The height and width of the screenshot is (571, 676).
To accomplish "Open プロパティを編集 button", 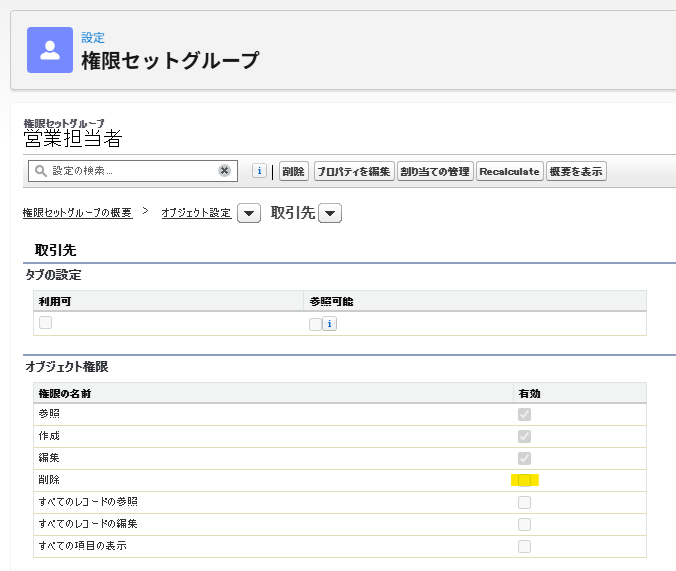I will (x=354, y=171).
